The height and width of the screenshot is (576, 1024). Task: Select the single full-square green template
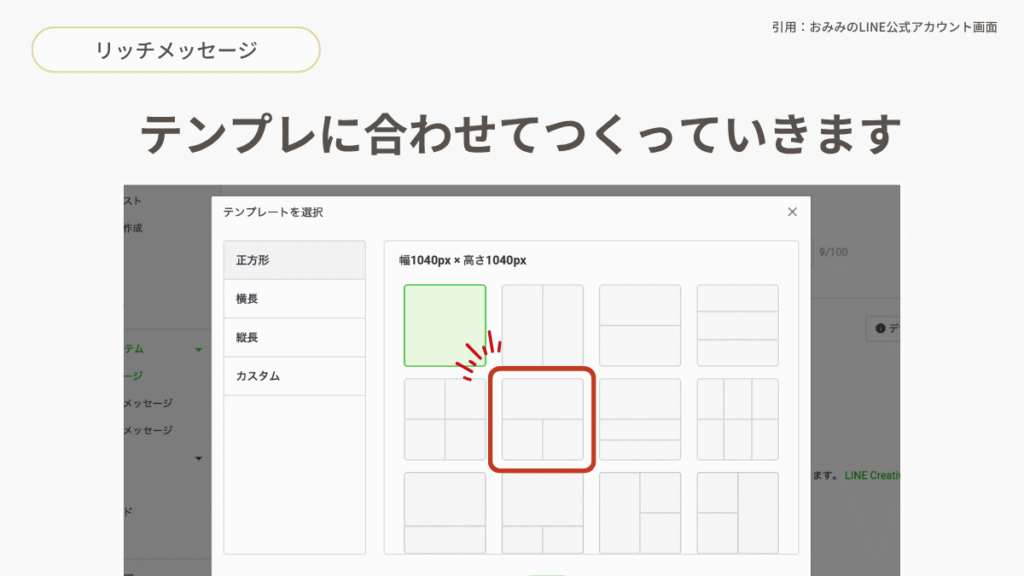pyautogui.click(x=445, y=326)
